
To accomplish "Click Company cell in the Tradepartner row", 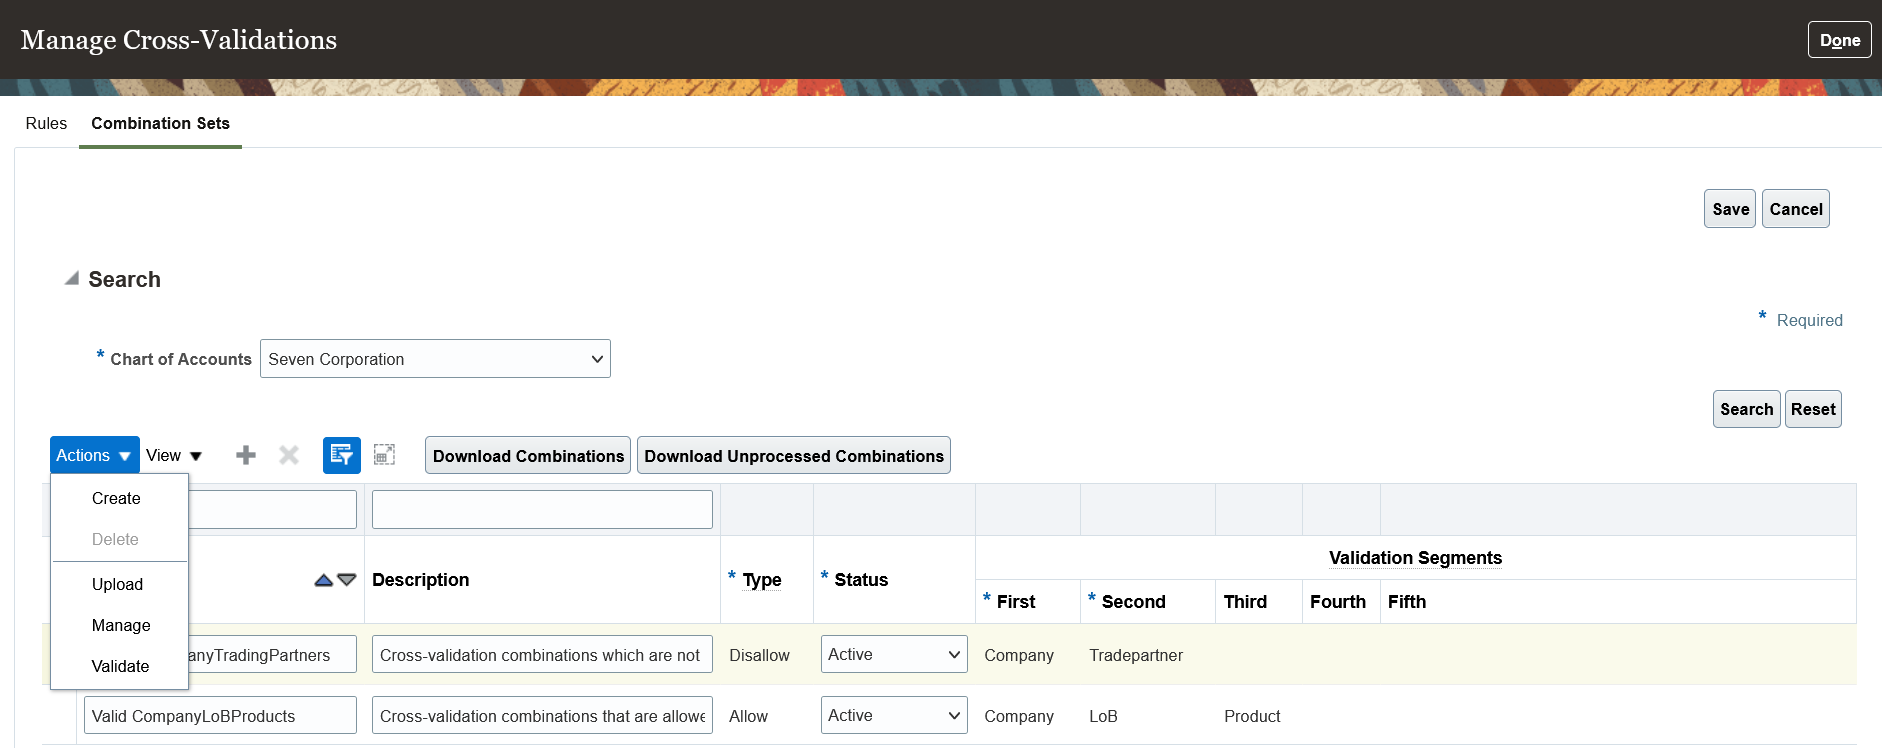I will (1019, 655).
